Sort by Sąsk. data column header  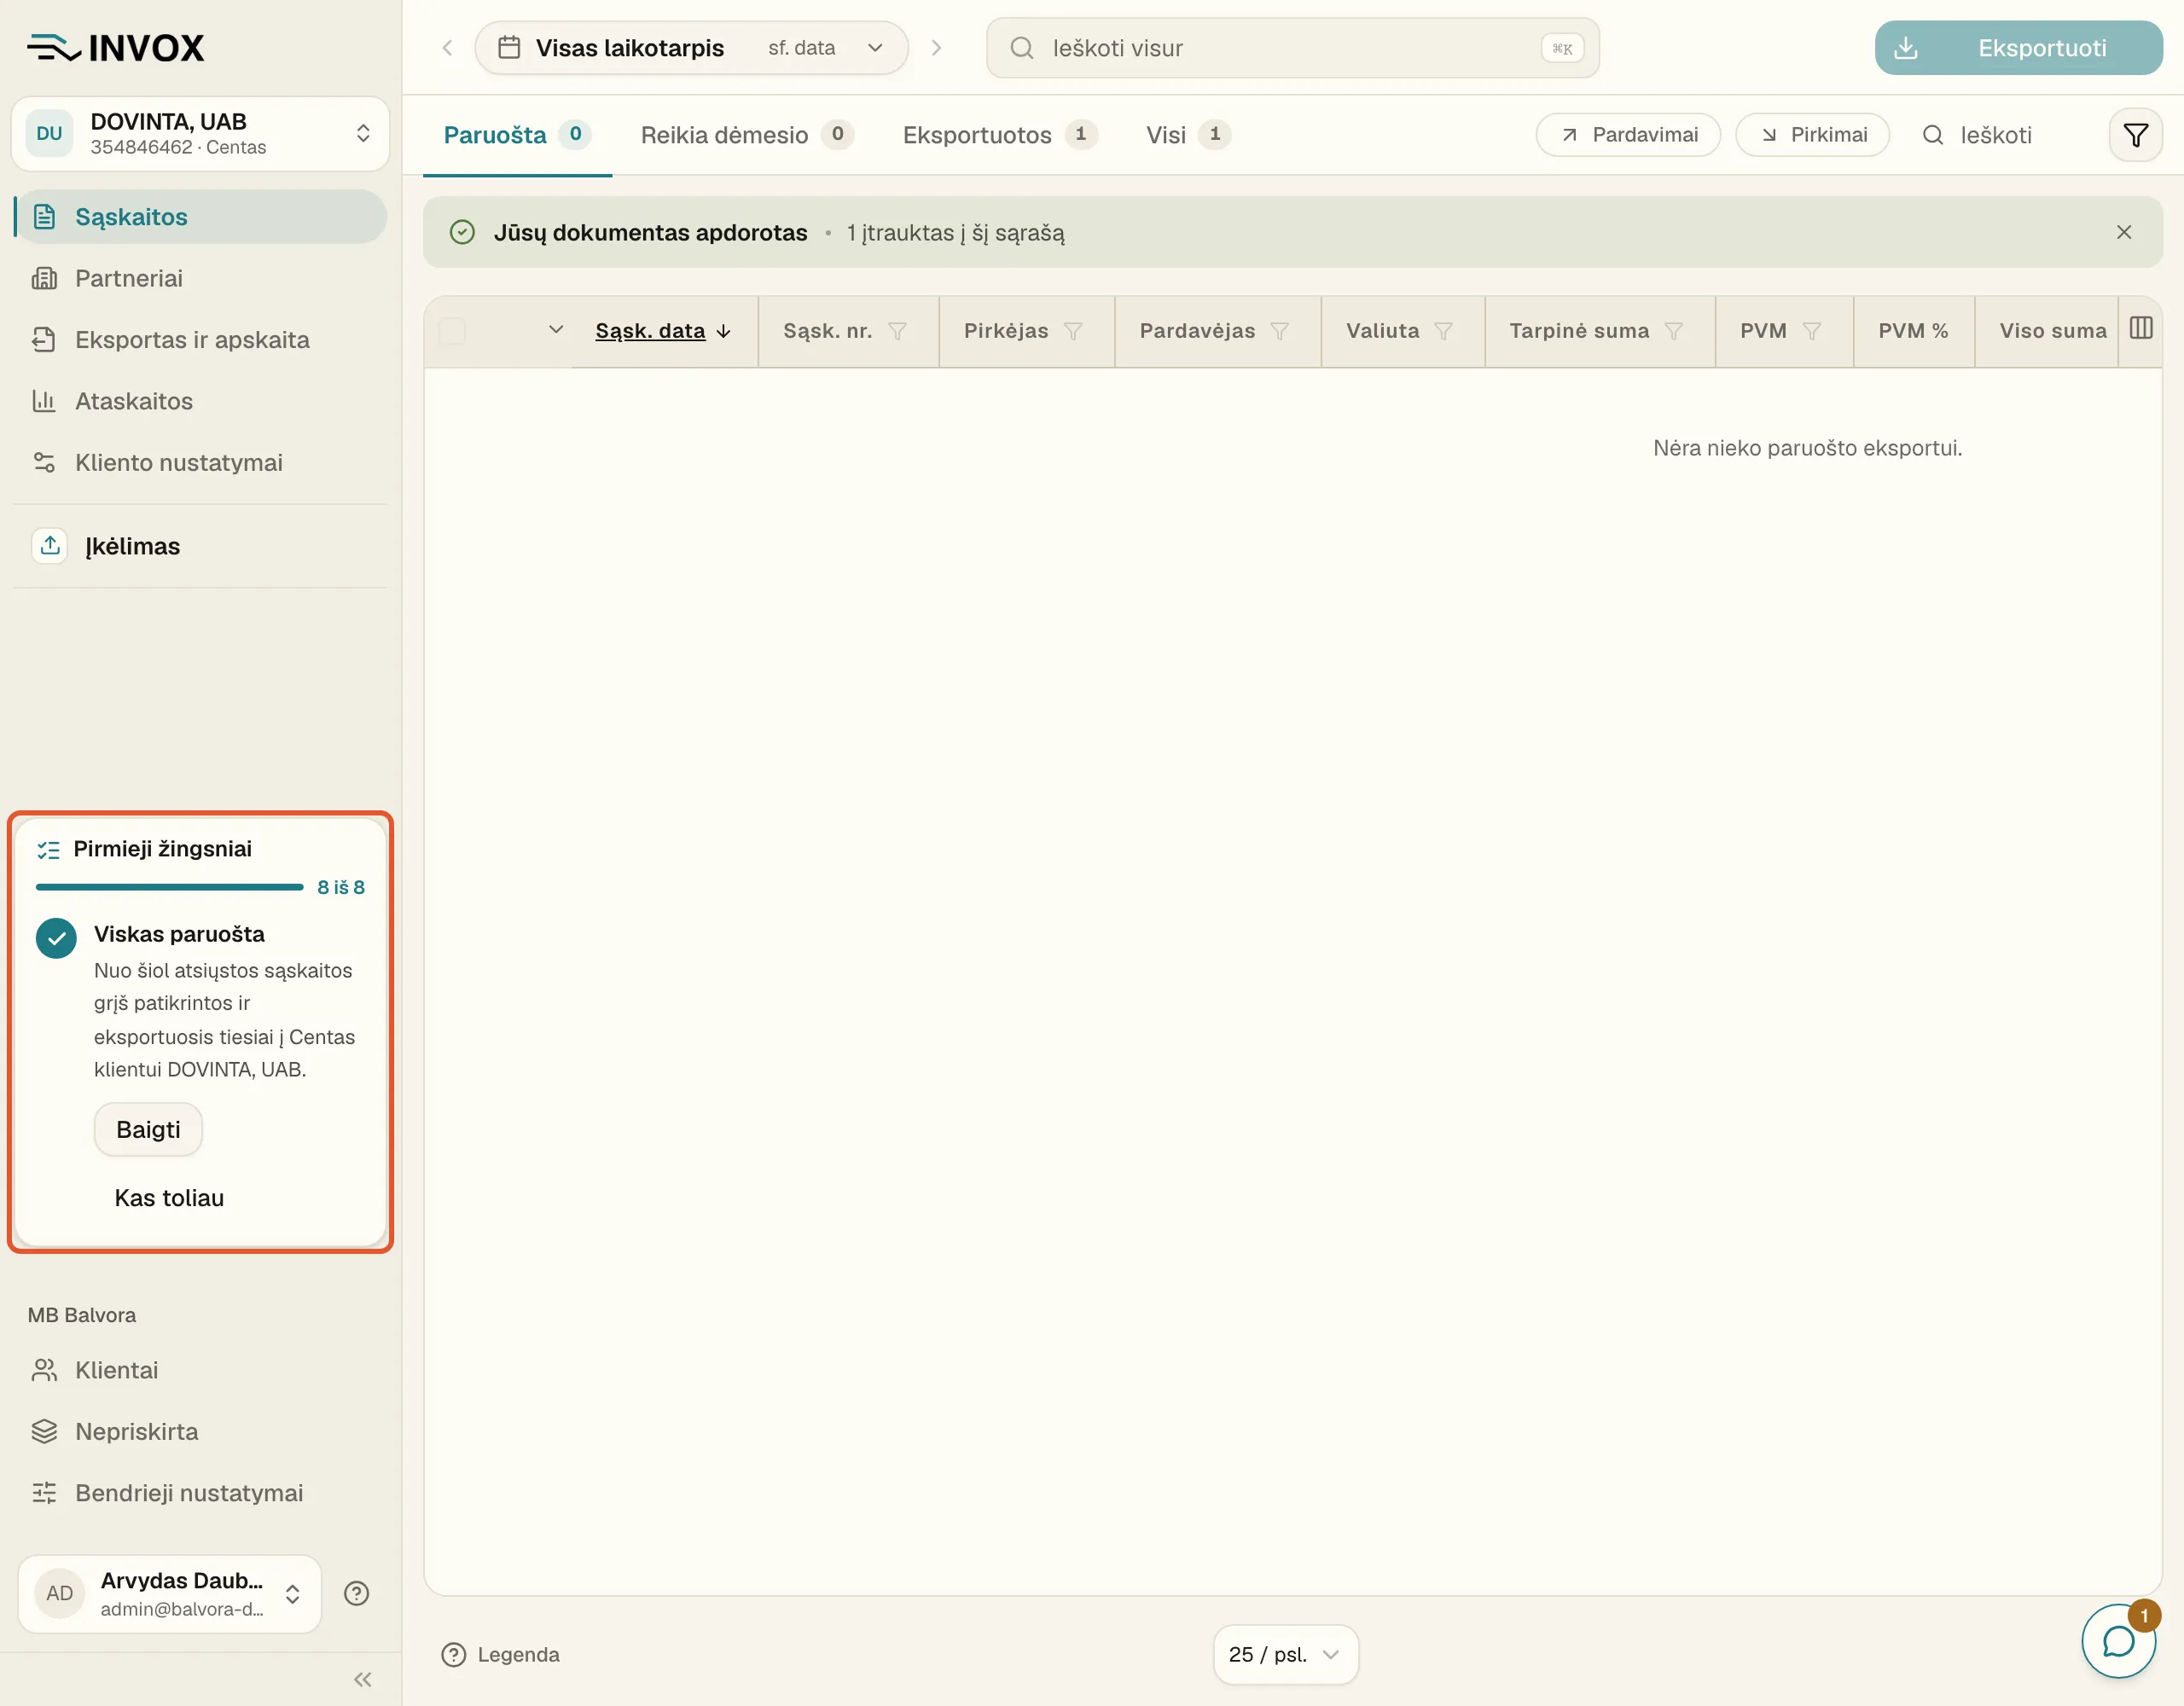pyautogui.click(x=663, y=331)
